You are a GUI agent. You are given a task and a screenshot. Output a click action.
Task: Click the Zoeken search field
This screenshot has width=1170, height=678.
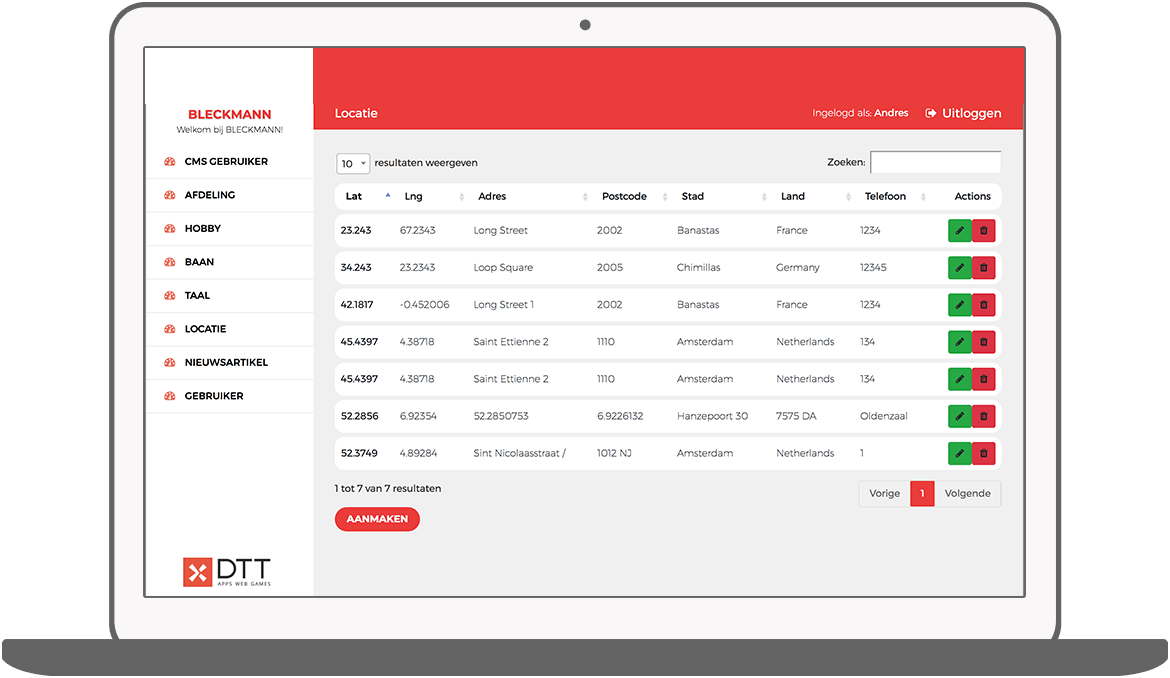coord(935,162)
